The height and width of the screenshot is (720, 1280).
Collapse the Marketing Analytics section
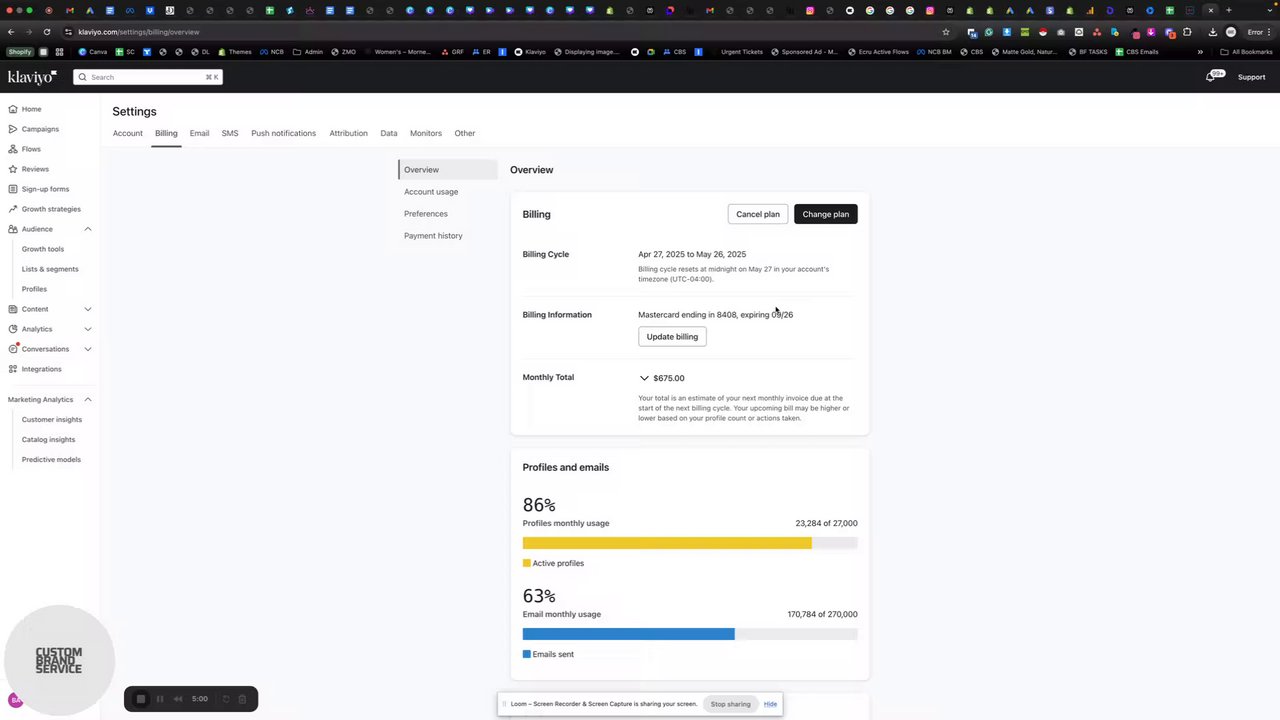tap(87, 399)
